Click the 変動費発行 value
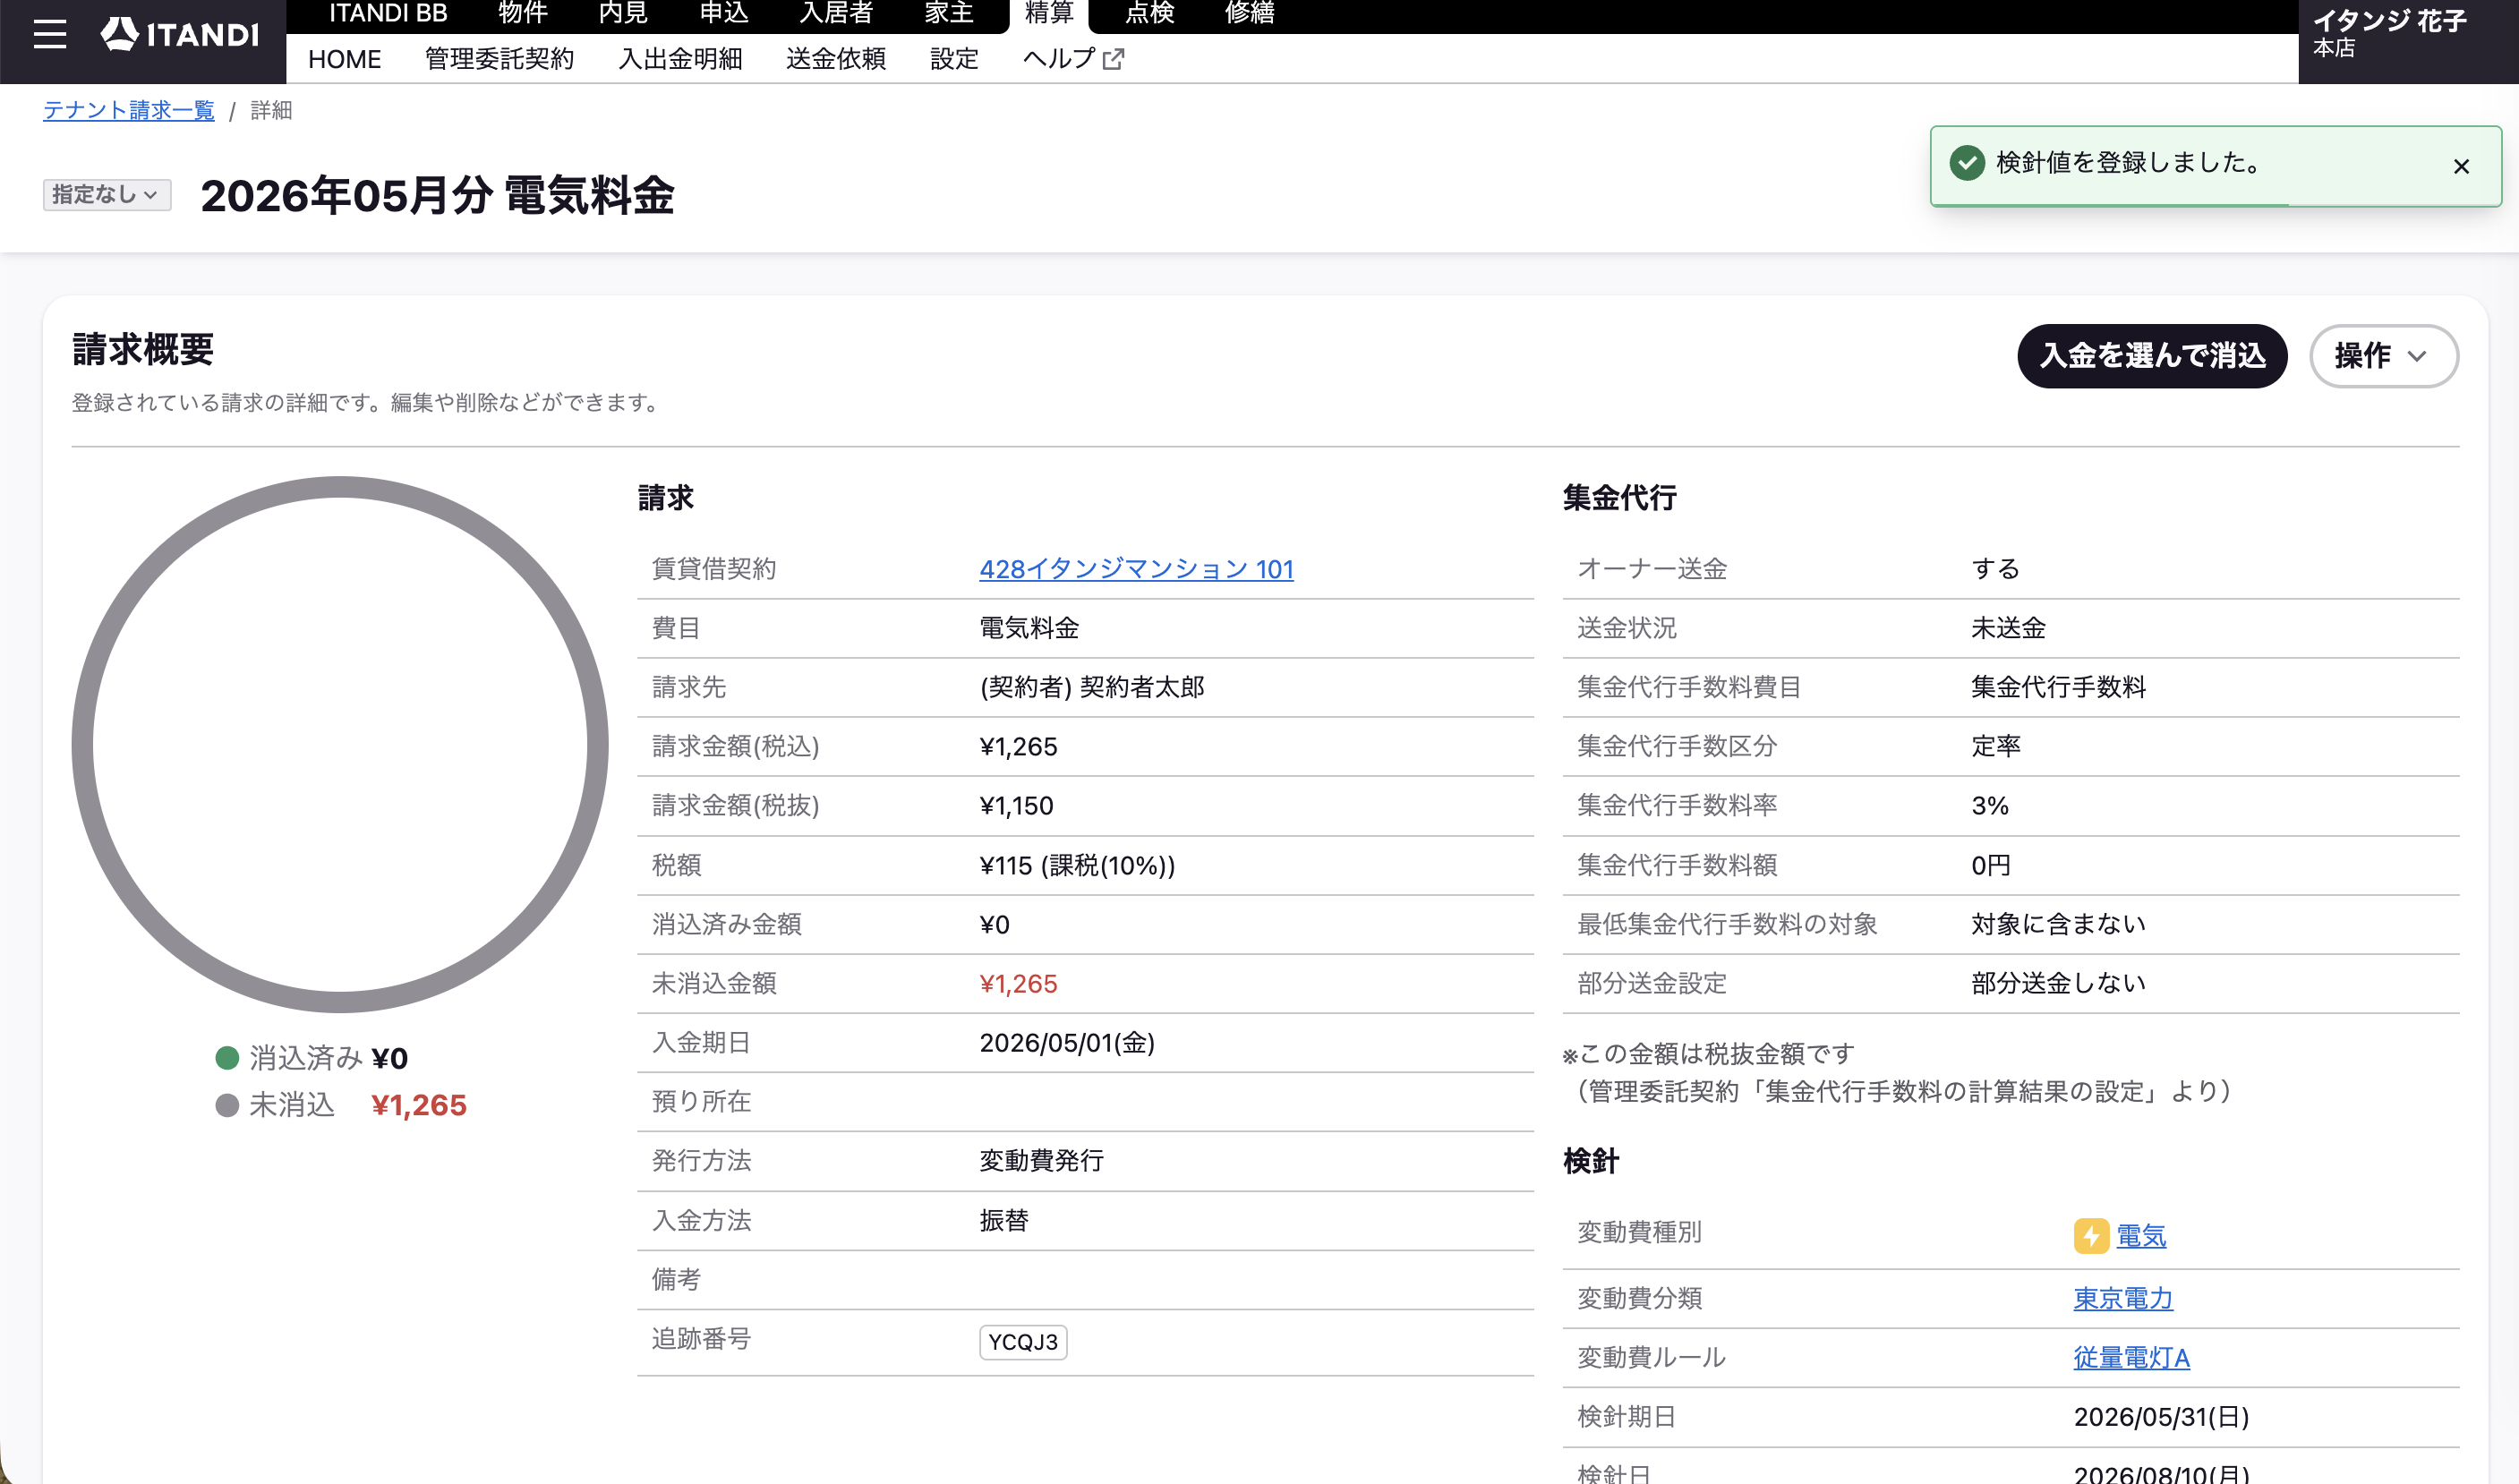The image size is (2519, 1484). (x=1041, y=1161)
